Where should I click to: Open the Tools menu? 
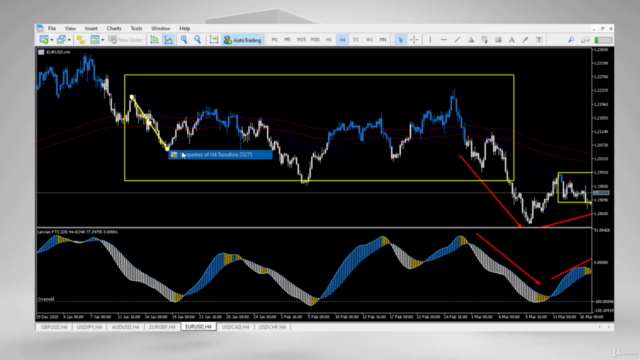pos(136,28)
